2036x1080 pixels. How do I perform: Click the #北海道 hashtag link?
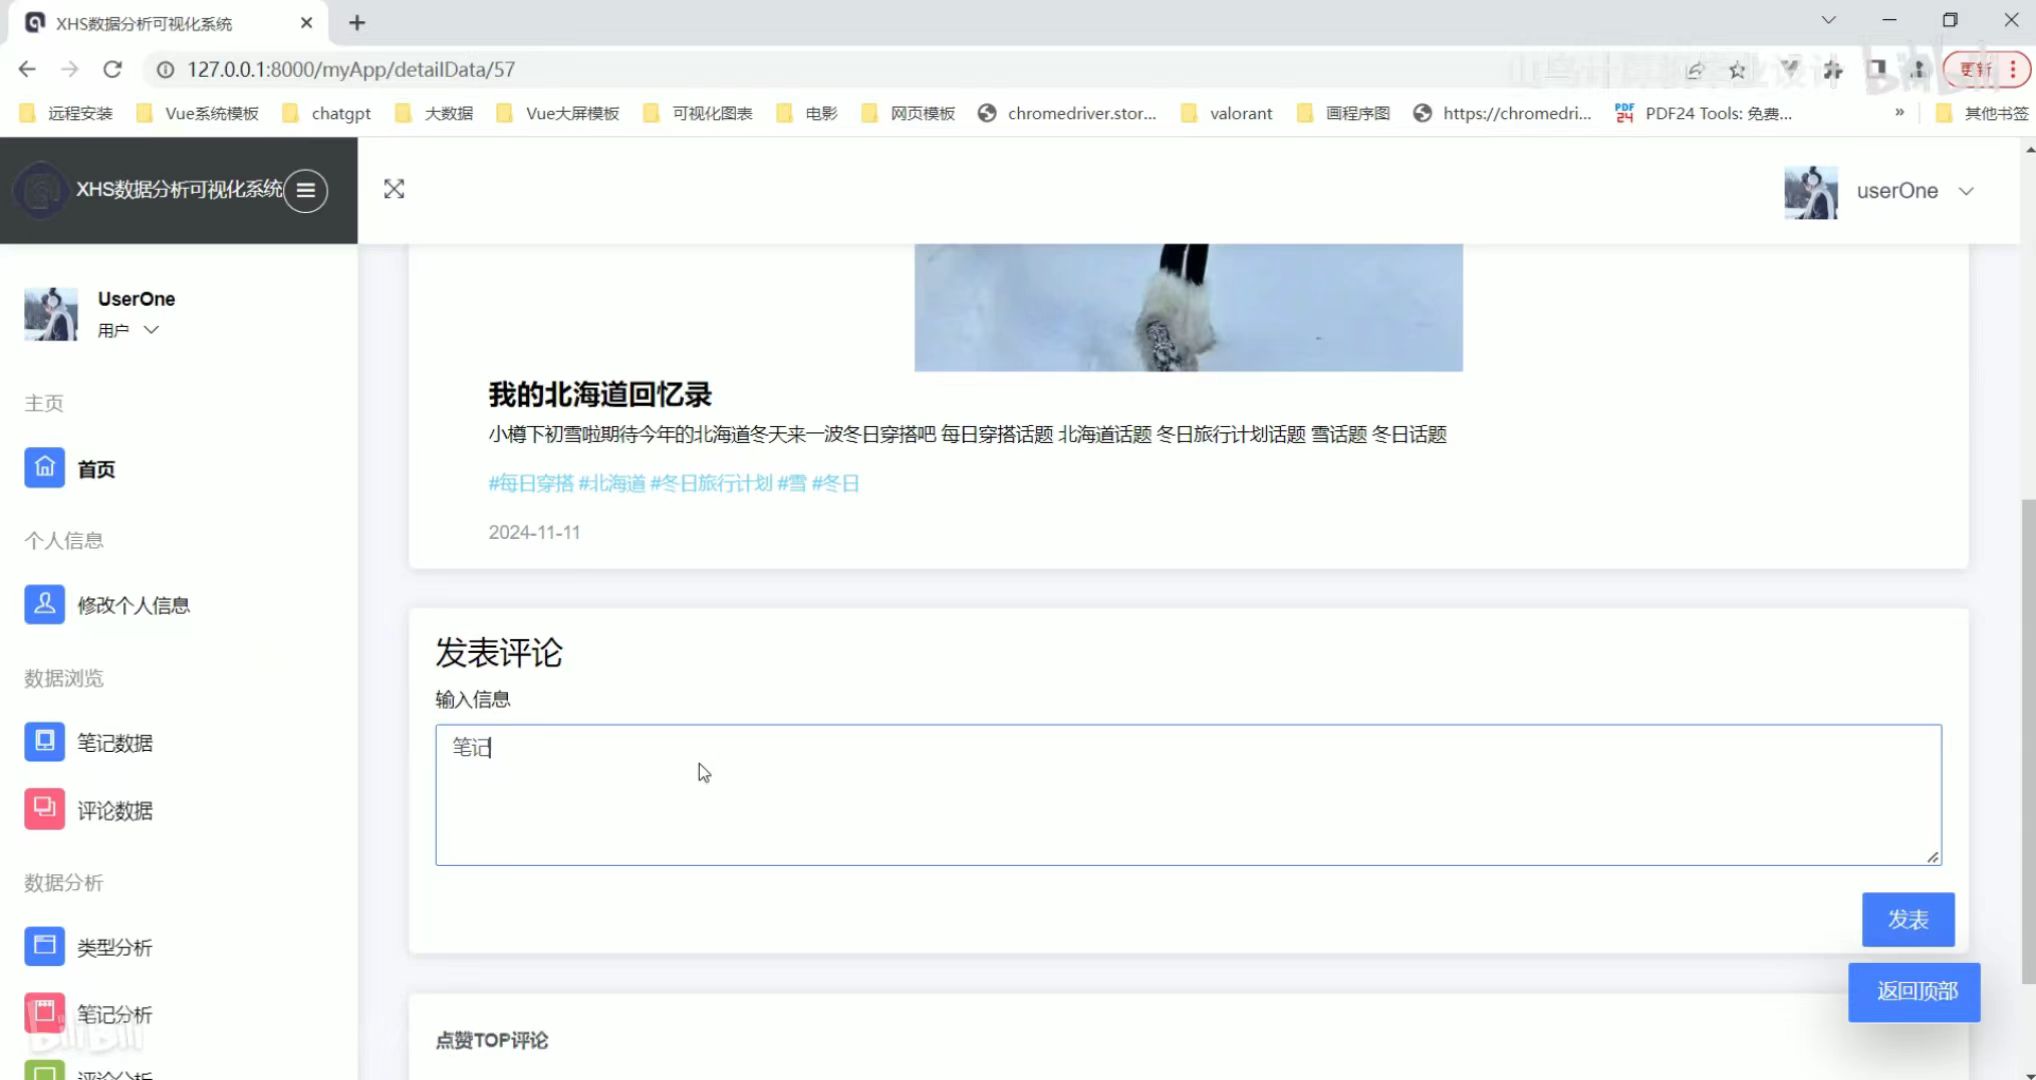(612, 484)
